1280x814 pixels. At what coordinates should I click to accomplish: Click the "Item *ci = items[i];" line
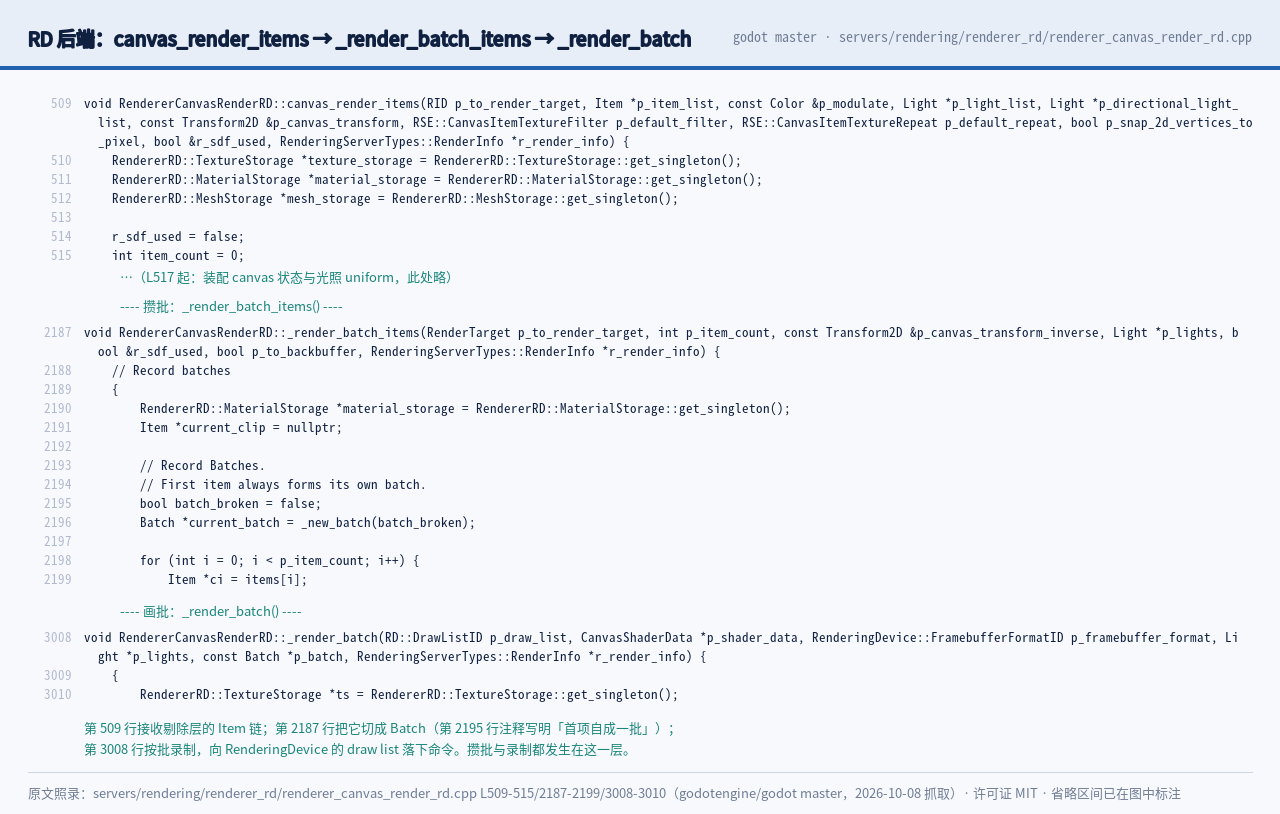(x=238, y=580)
